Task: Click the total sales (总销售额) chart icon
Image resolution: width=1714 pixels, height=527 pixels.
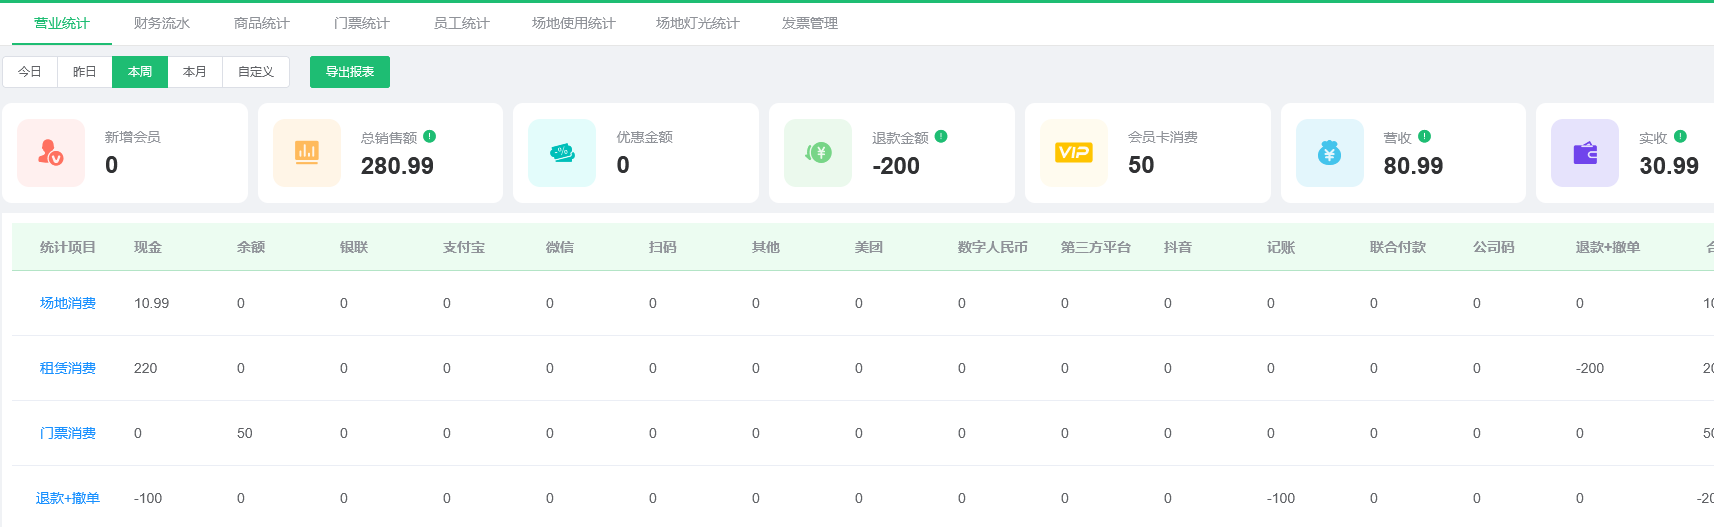Action: (307, 153)
